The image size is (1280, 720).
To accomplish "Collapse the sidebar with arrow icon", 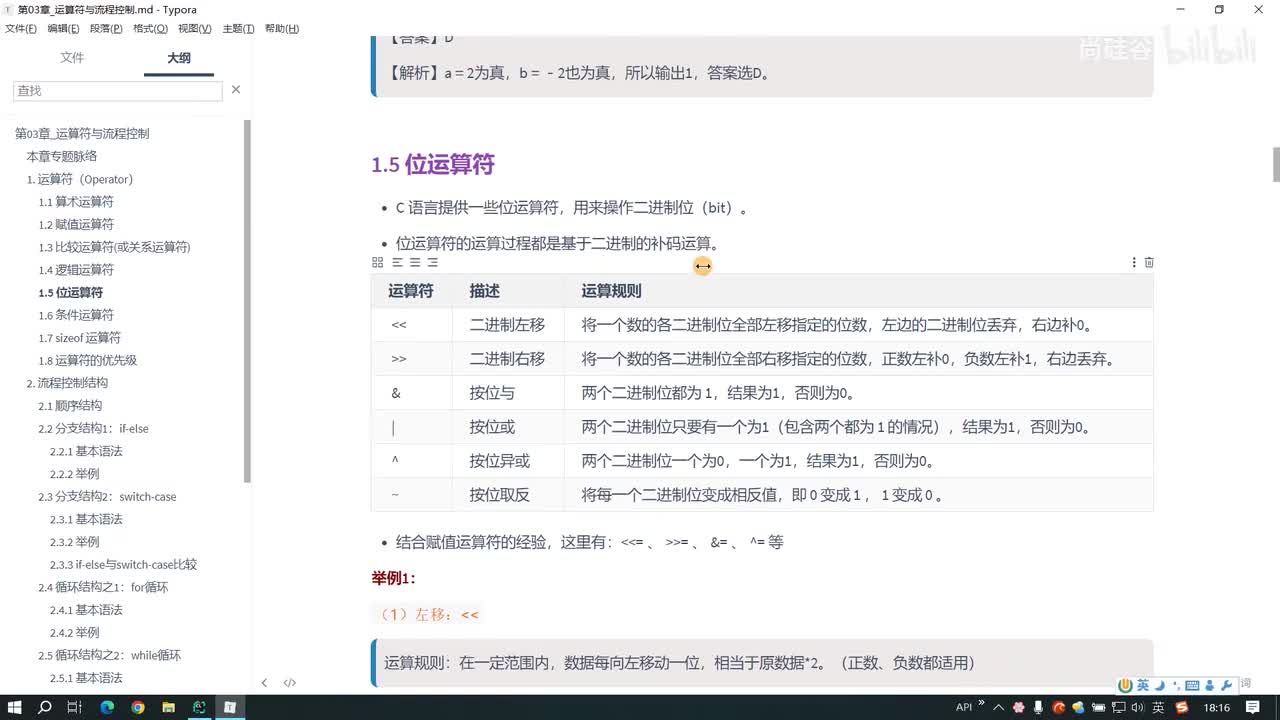I will [x=264, y=683].
